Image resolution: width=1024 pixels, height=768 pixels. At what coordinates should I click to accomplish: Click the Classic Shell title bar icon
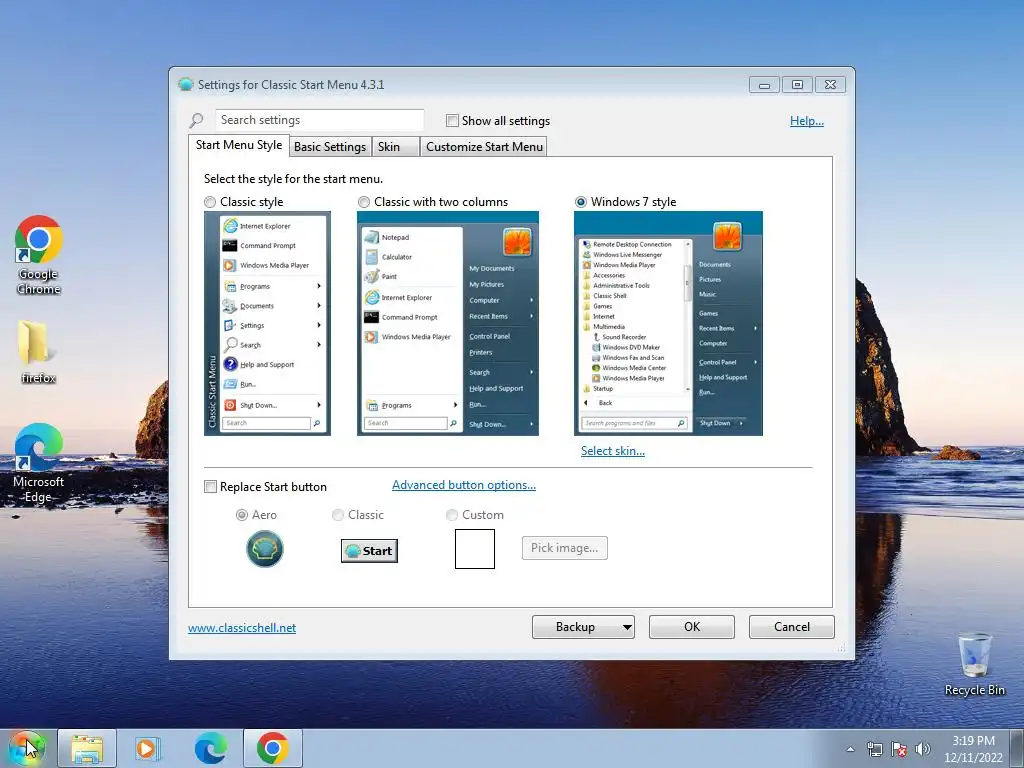186,84
